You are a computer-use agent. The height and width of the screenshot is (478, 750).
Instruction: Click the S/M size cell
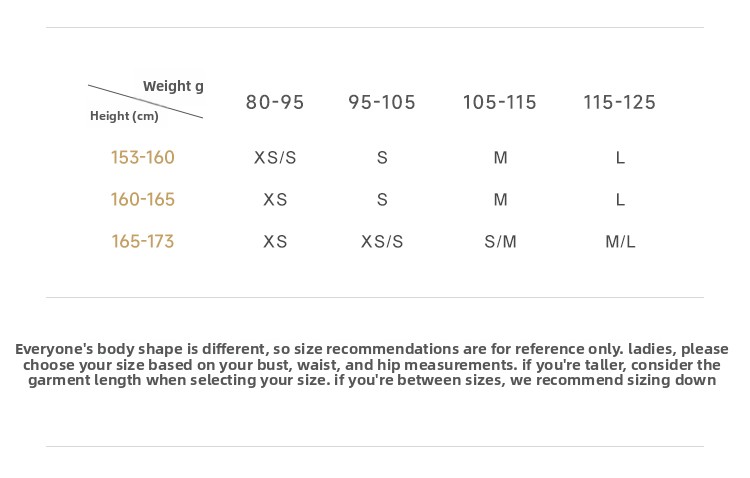tap(500, 241)
